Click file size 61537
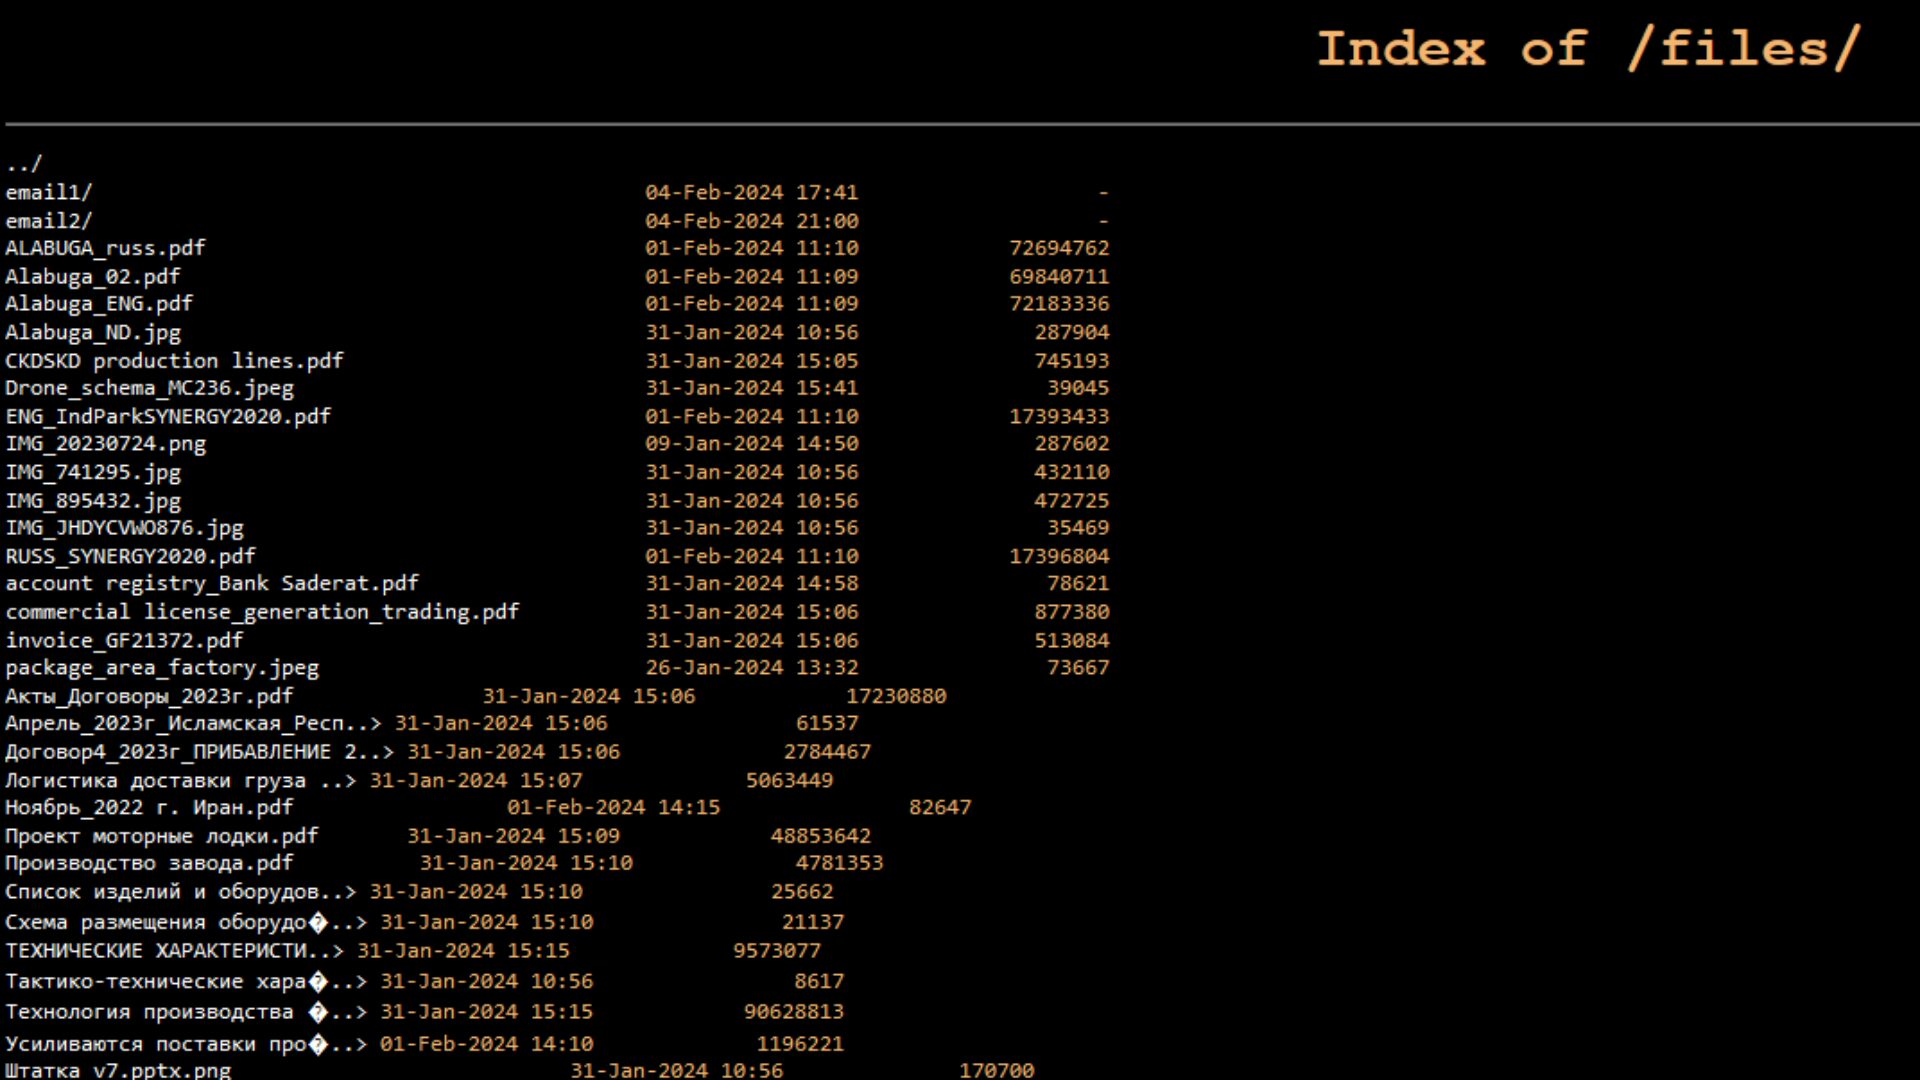1920x1080 pixels. [827, 723]
